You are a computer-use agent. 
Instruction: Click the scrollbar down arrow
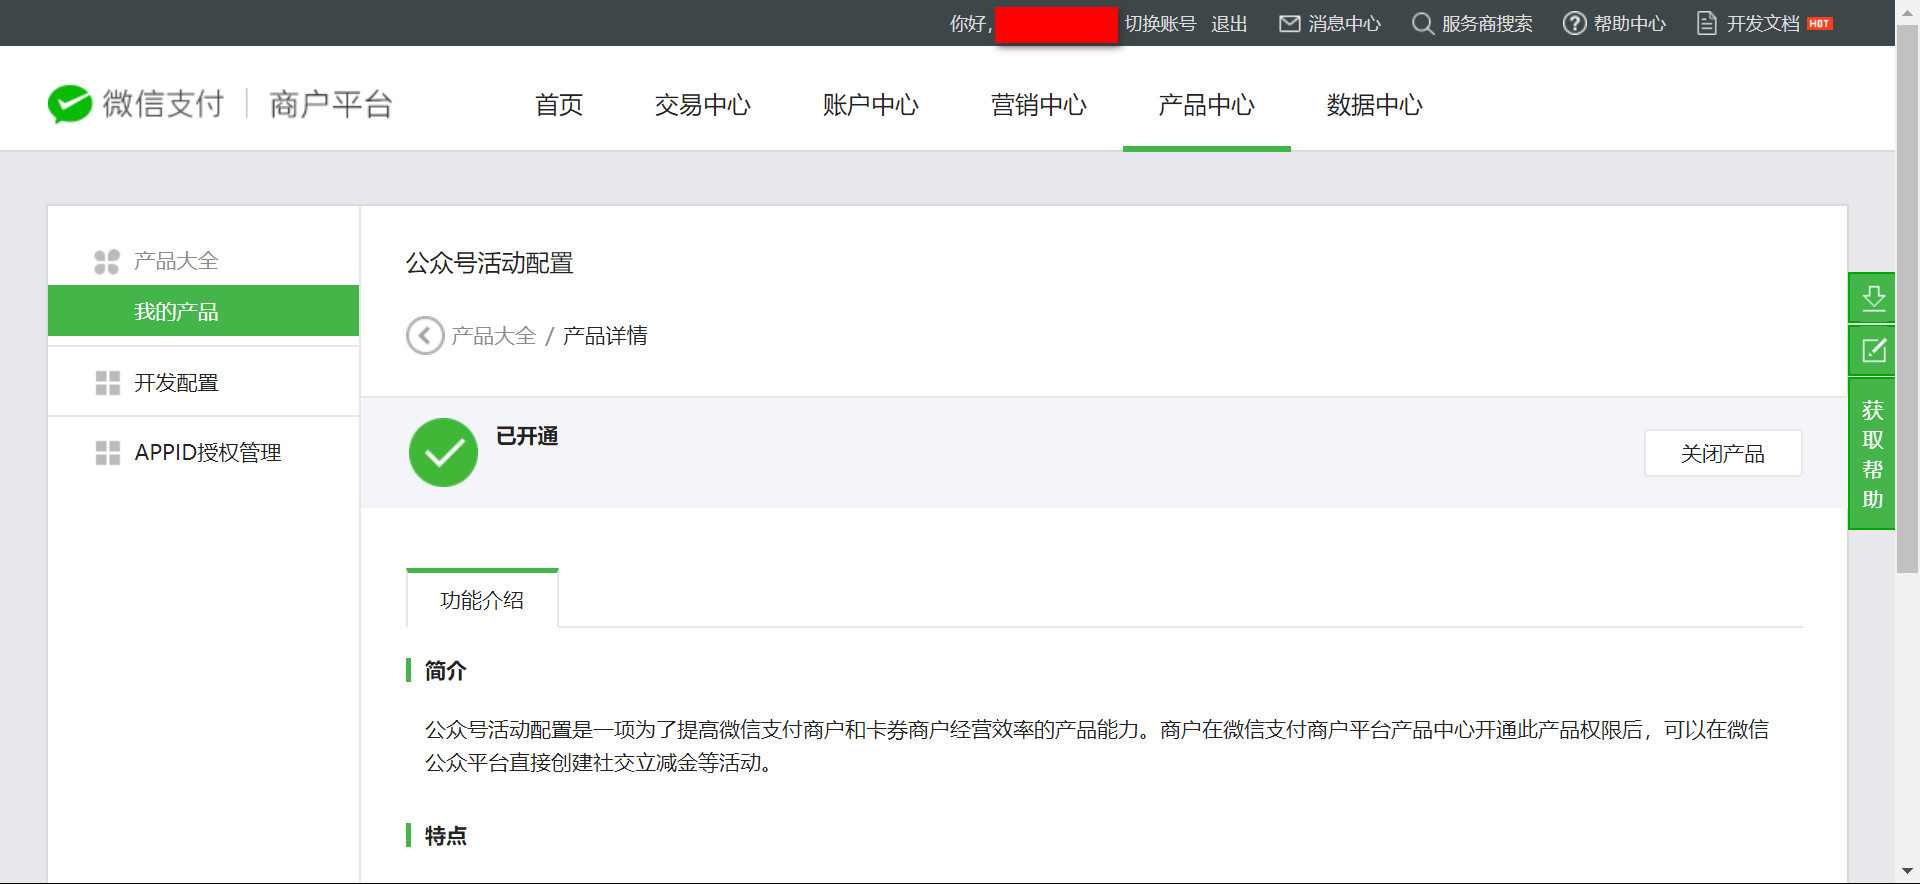[x=1907, y=871]
